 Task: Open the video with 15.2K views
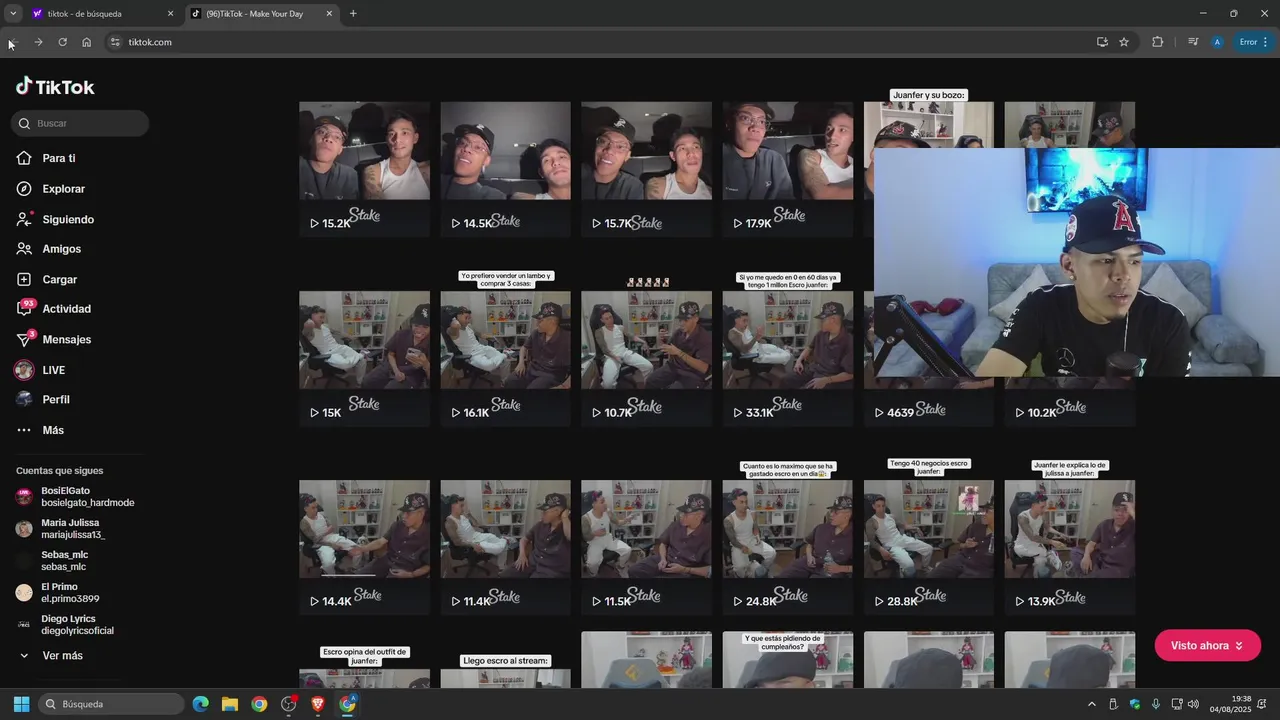click(x=364, y=169)
